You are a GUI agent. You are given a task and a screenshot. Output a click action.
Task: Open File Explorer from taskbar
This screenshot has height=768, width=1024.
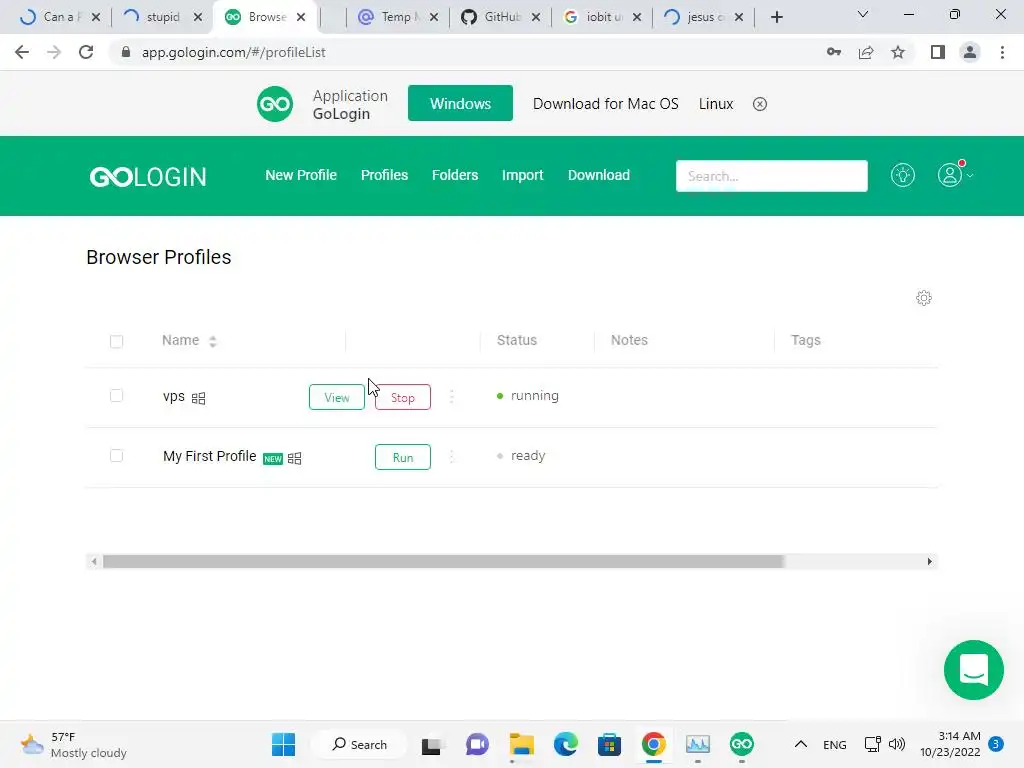pyautogui.click(x=522, y=744)
